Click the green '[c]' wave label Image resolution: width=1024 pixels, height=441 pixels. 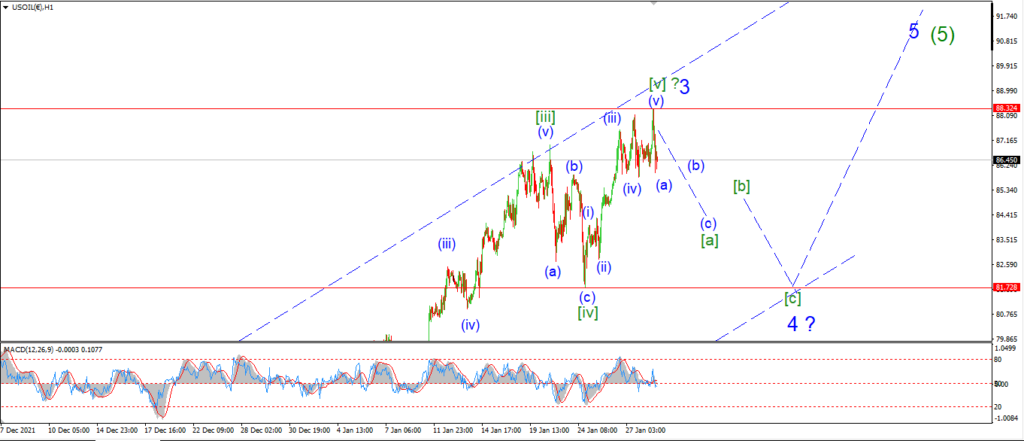click(792, 298)
